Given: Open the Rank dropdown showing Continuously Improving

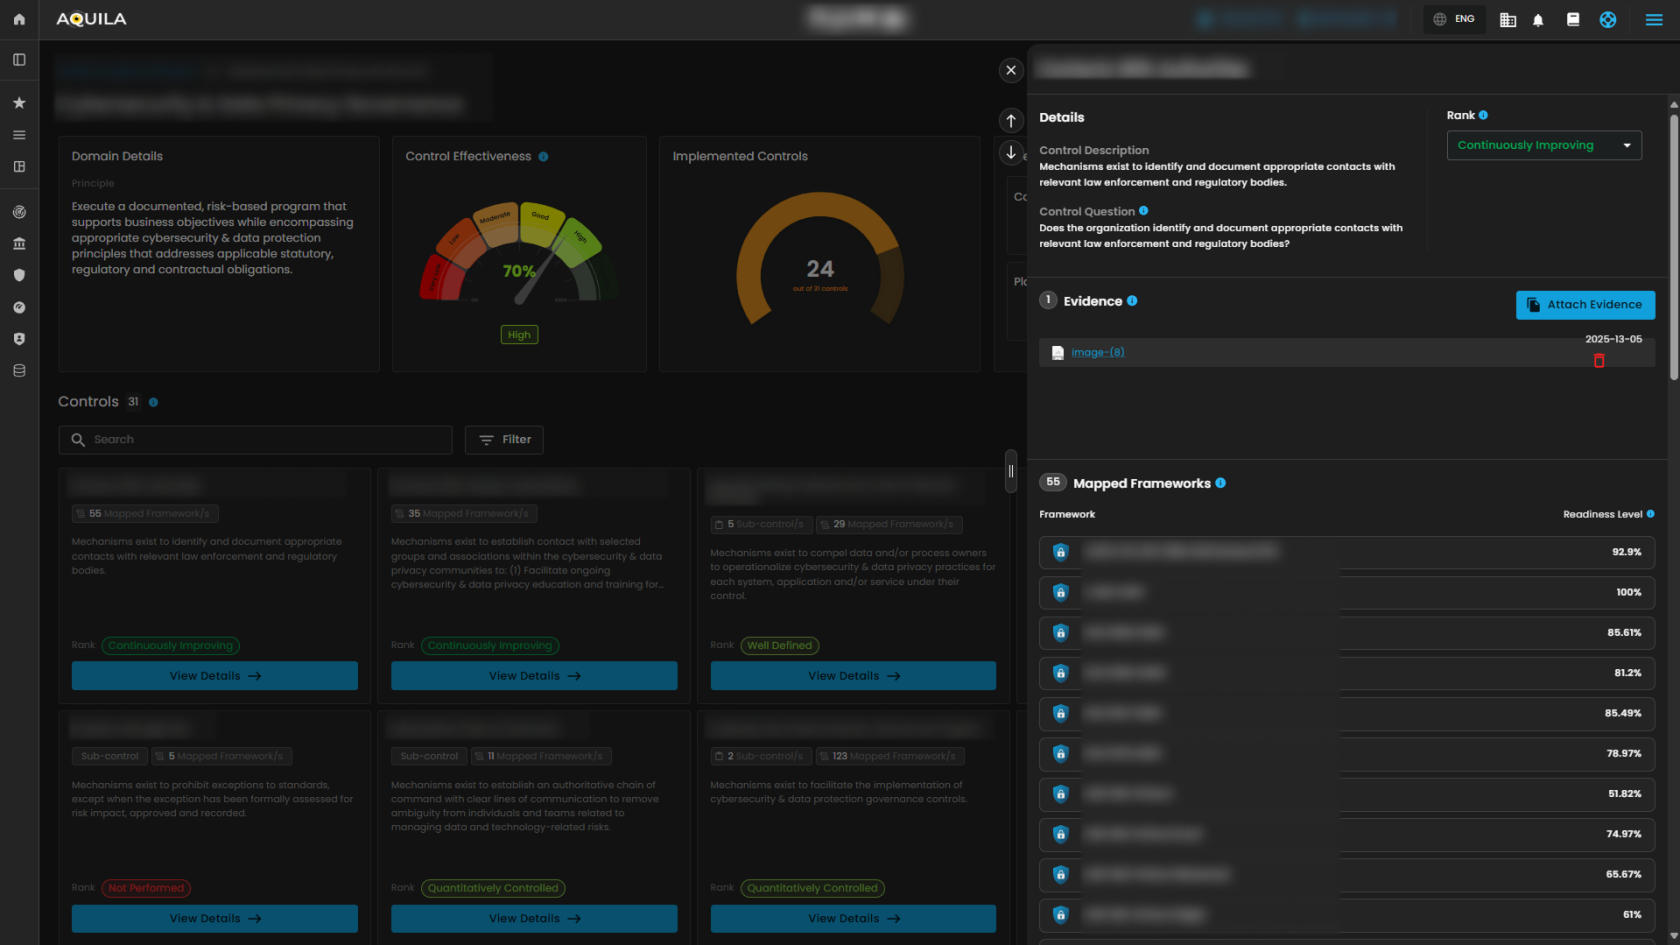Looking at the screenshot, I should 1543,146.
